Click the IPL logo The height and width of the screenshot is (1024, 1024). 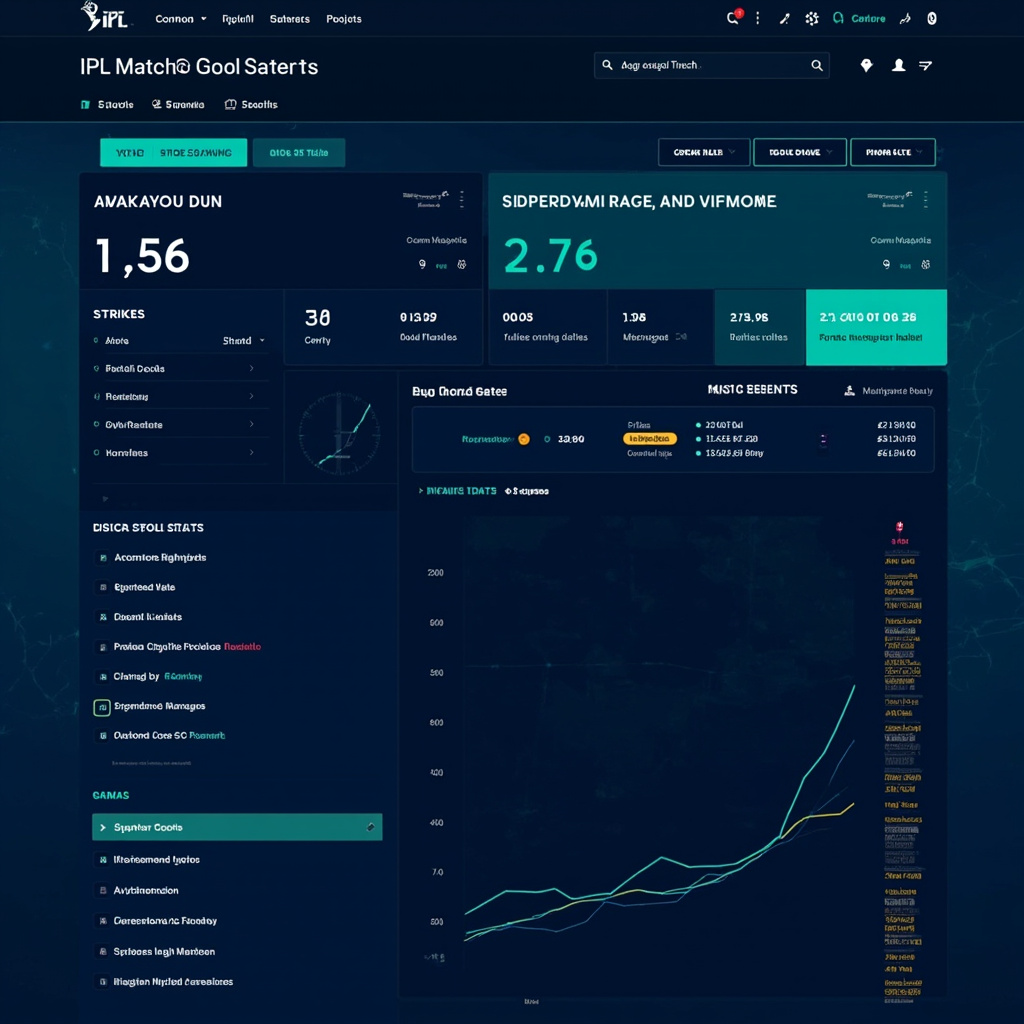click(104, 16)
